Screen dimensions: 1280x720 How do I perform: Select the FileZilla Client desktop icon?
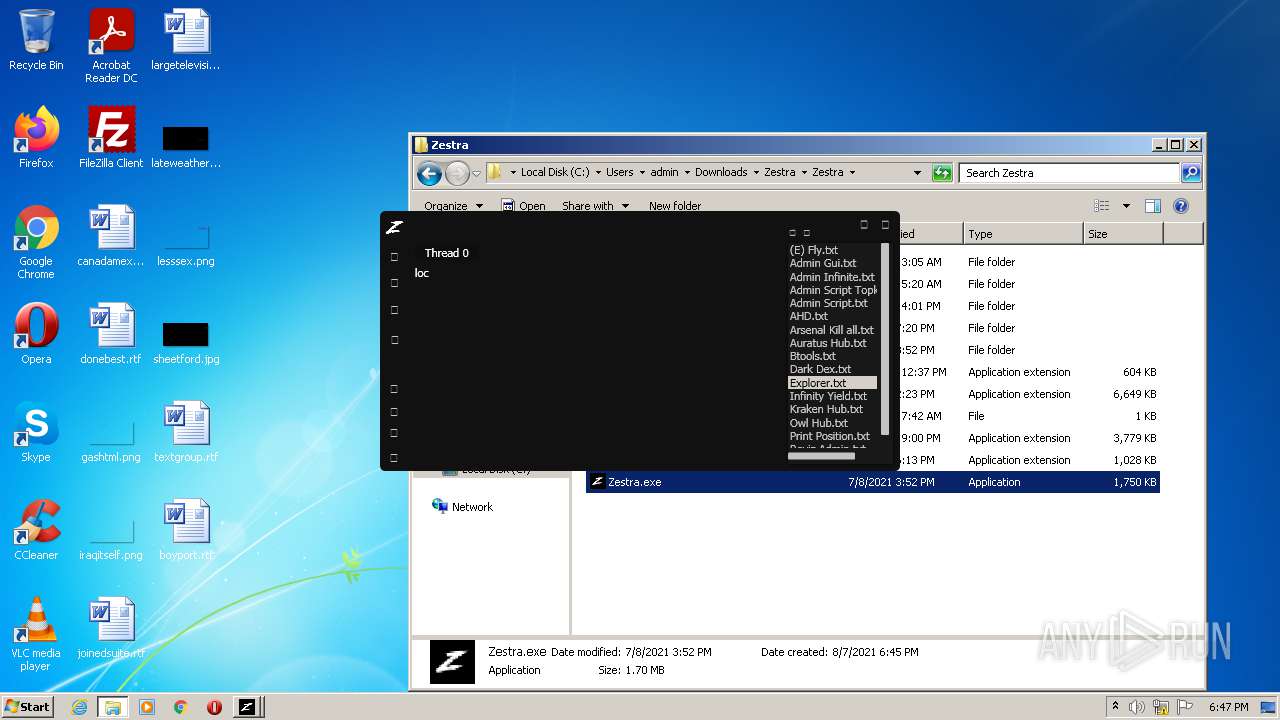pos(111,137)
